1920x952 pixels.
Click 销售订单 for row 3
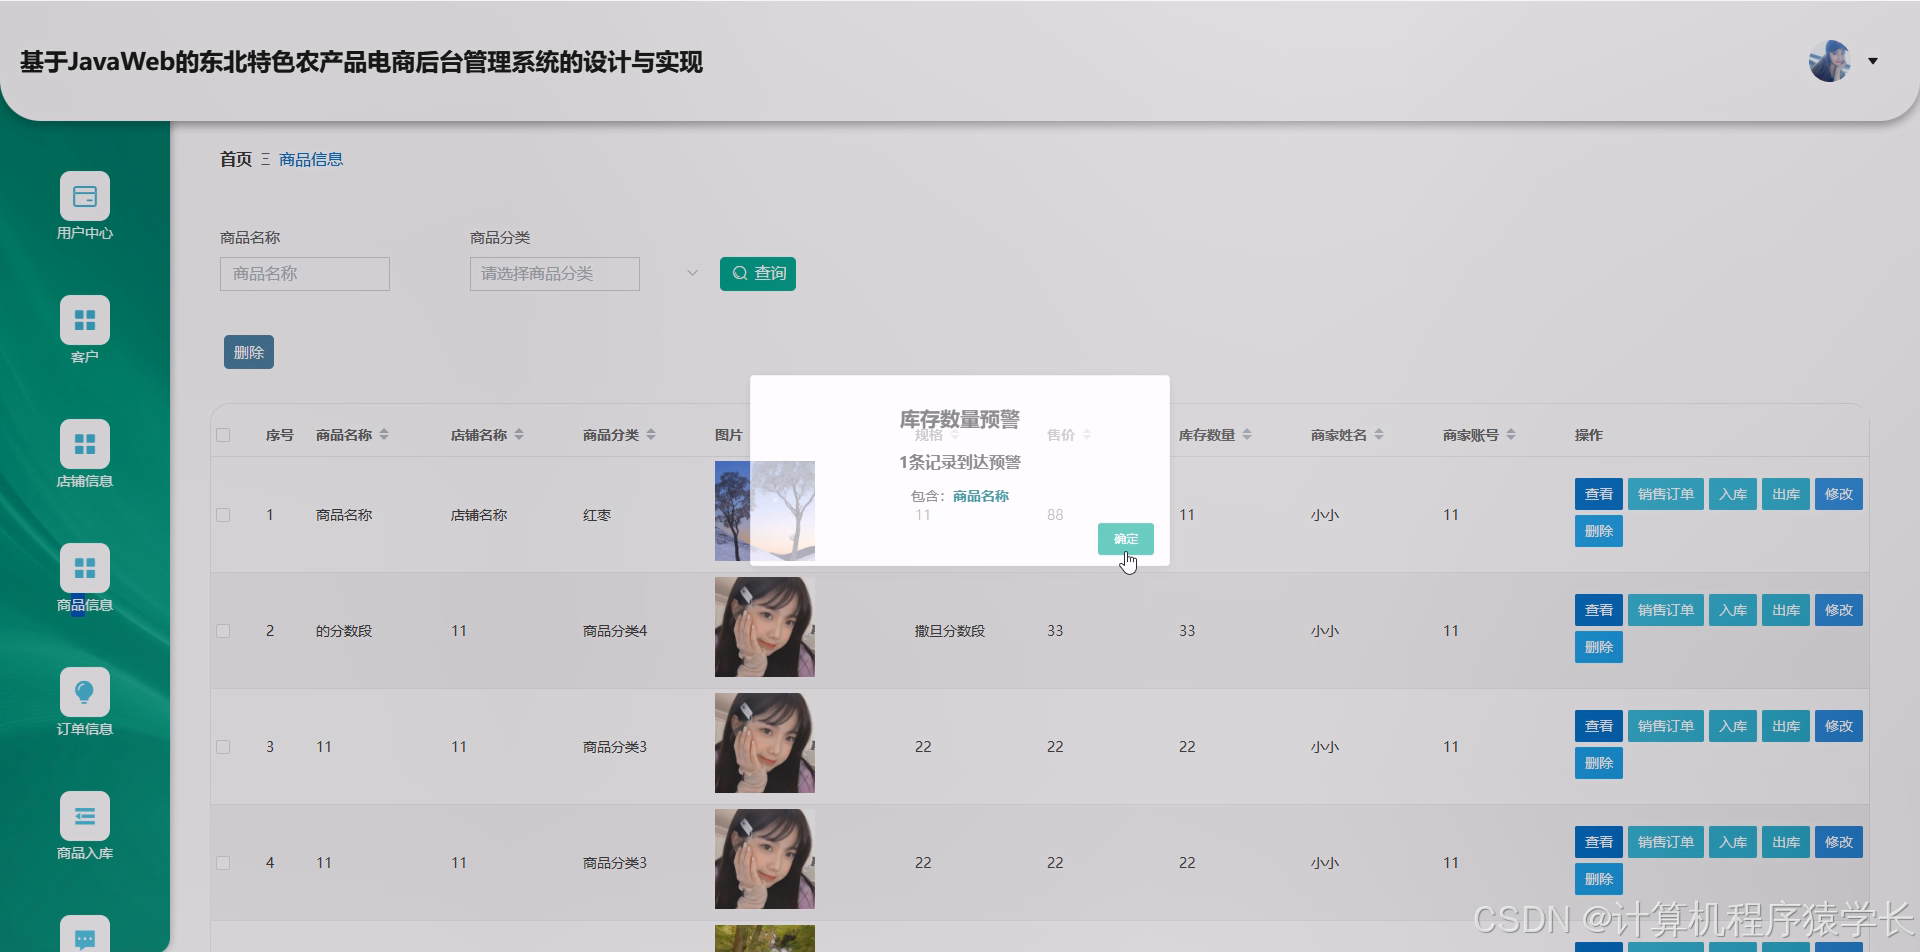pyautogui.click(x=1666, y=726)
